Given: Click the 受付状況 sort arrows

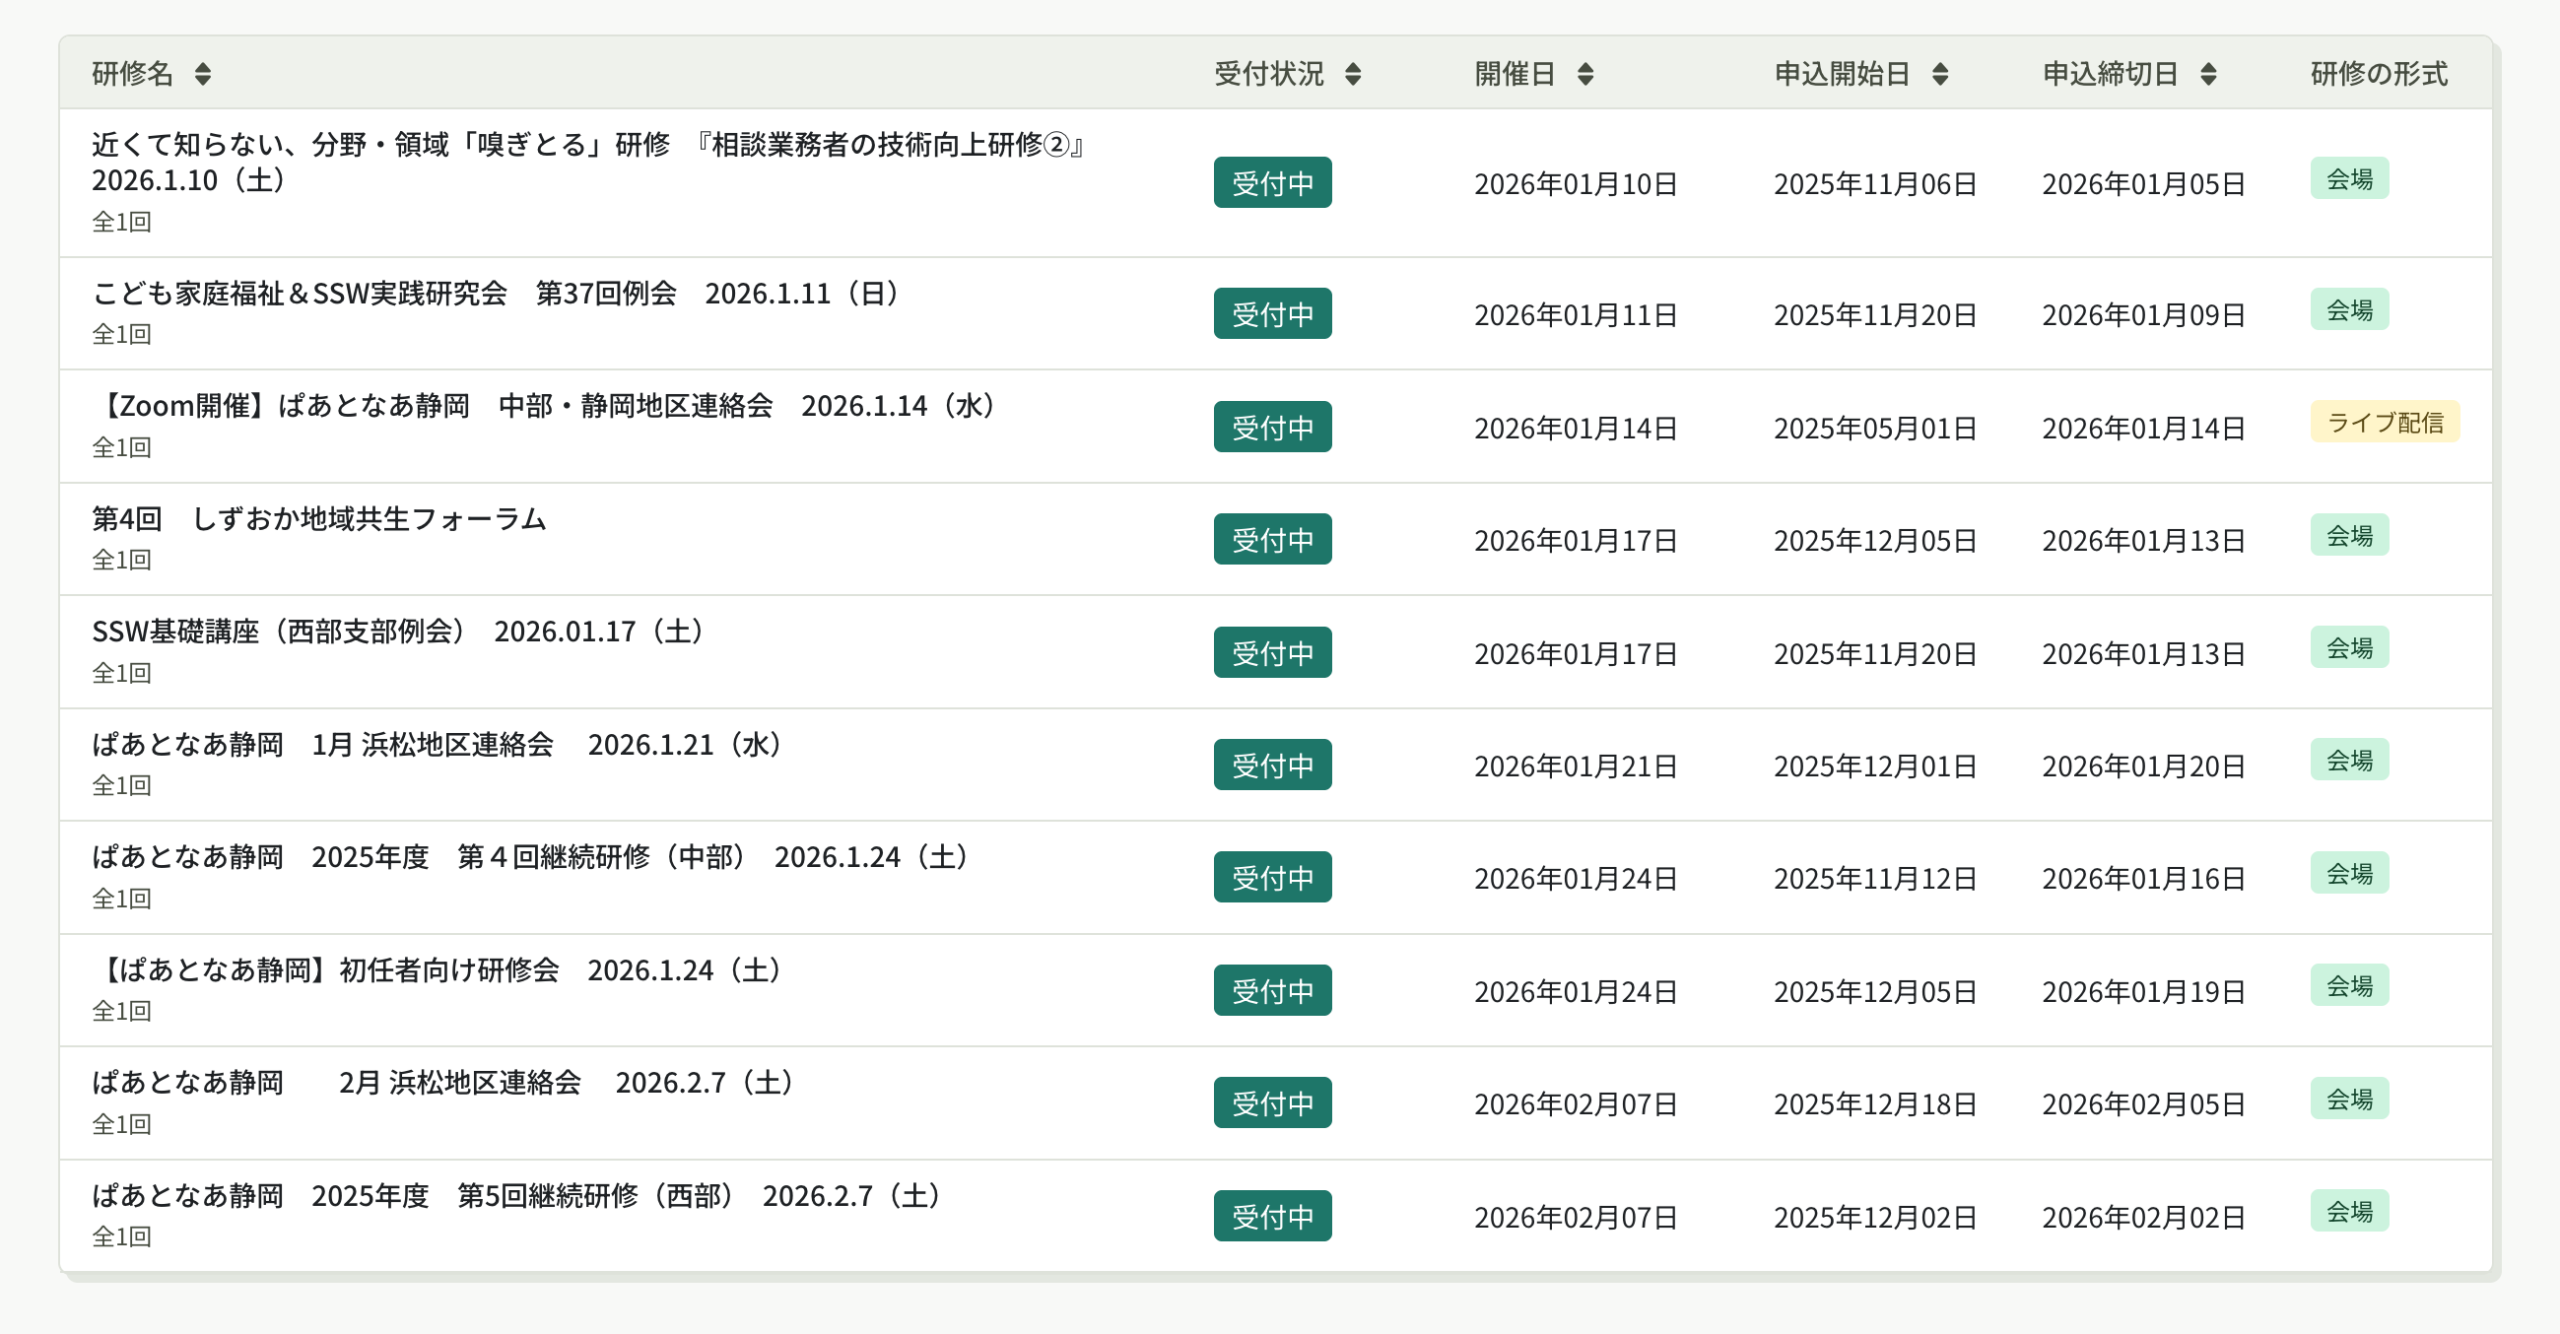Looking at the screenshot, I should point(1353,74).
